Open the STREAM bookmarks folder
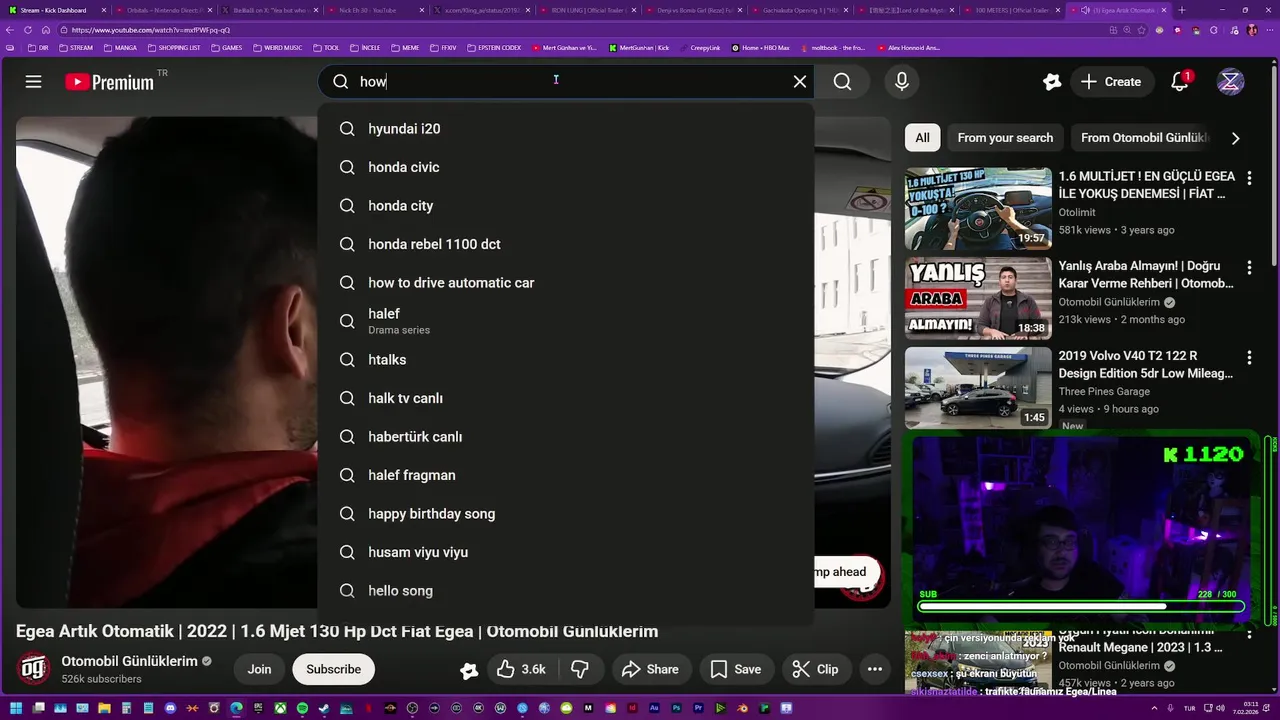The height and width of the screenshot is (720, 1280). tap(76, 47)
